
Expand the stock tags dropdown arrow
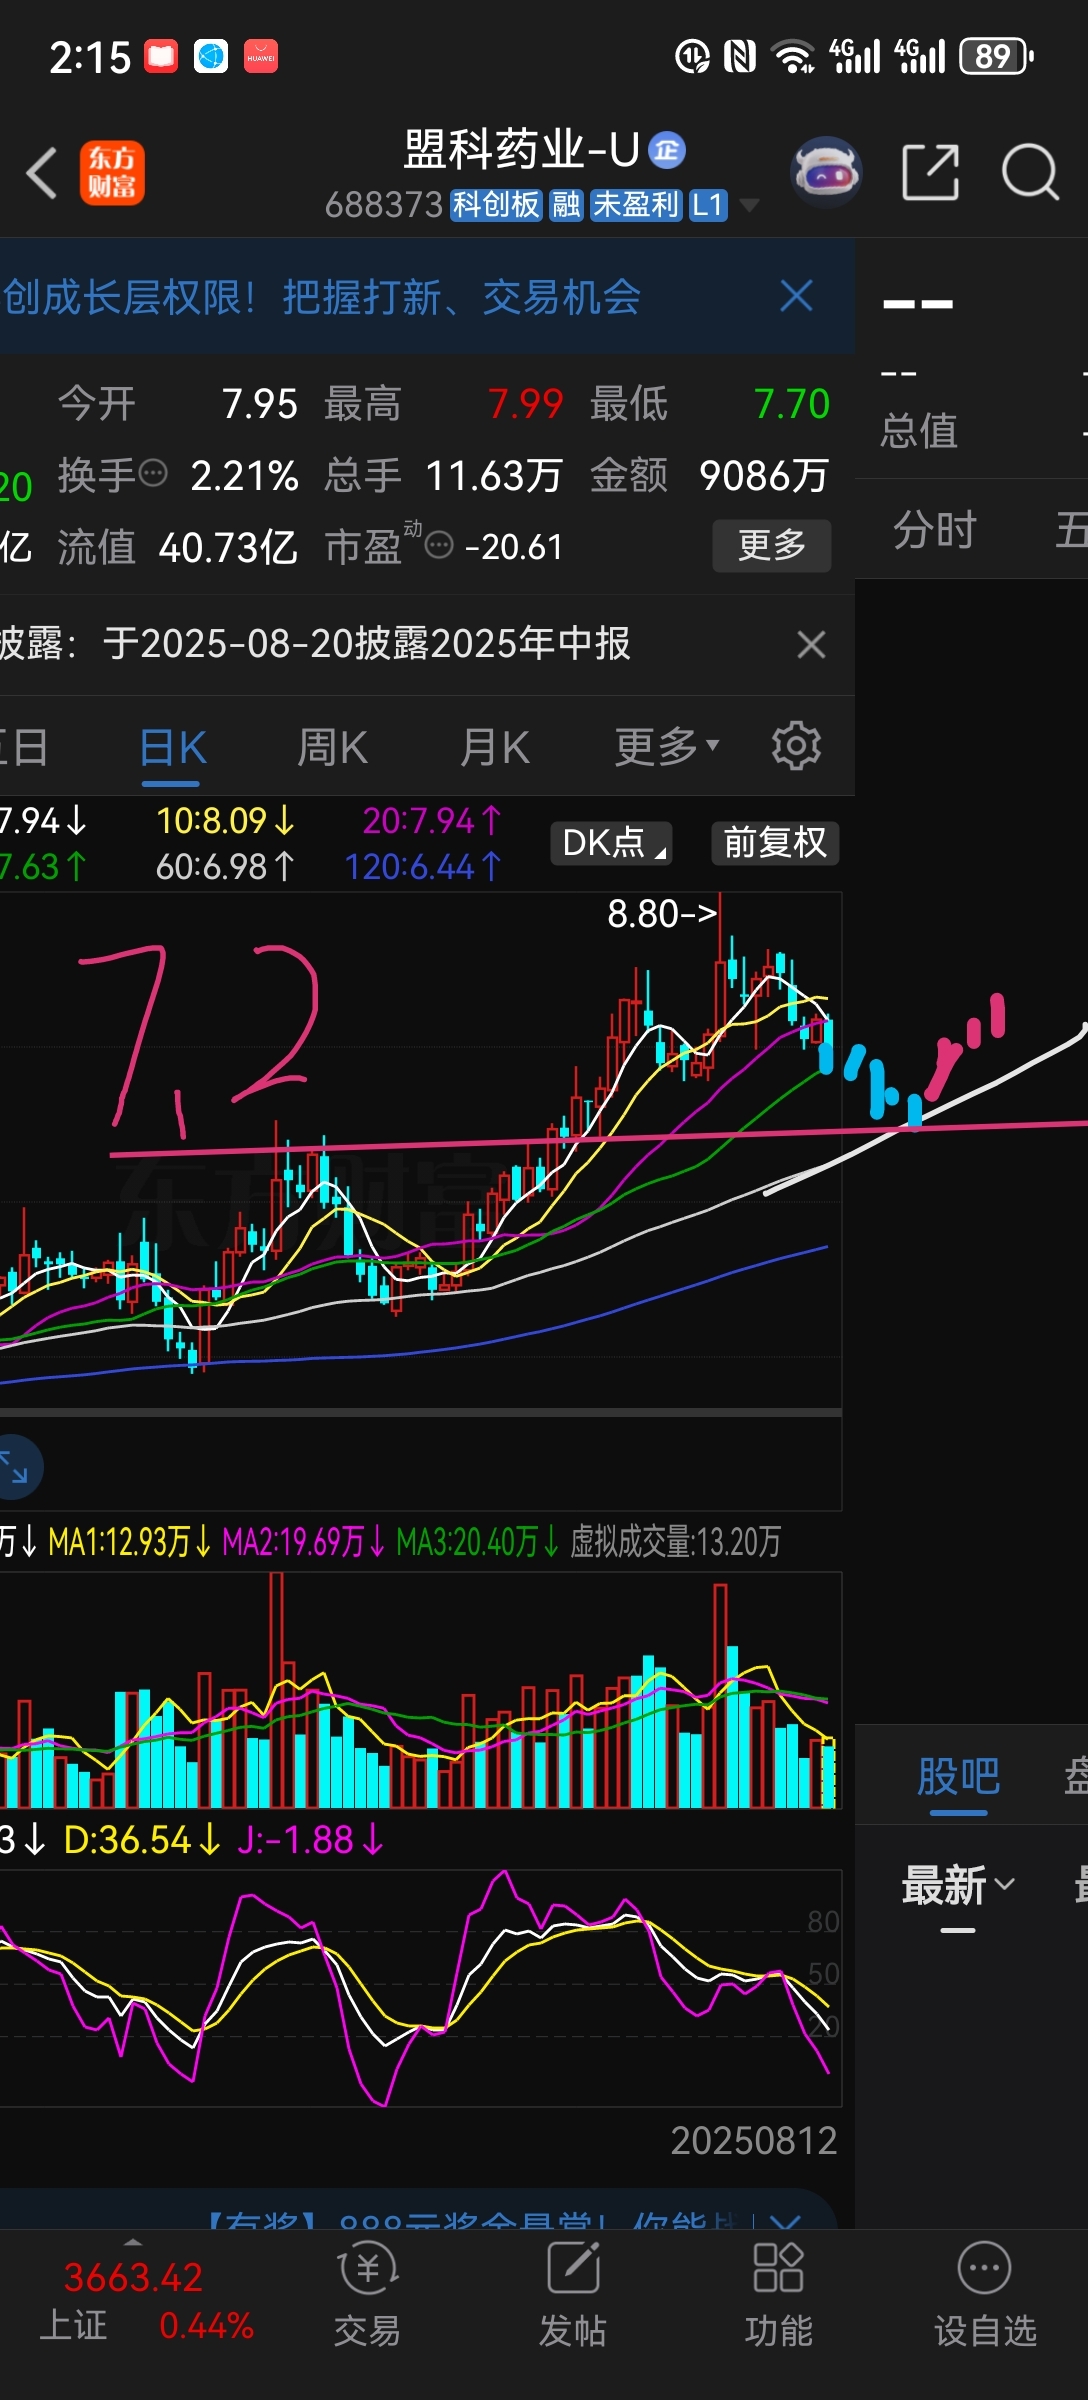click(x=748, y=206)
